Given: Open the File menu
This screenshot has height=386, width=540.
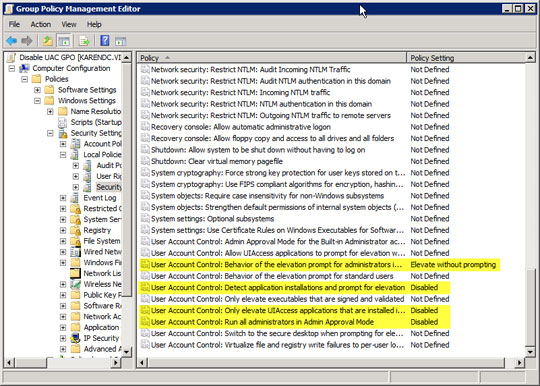Looking at the screenshot, I should pos(14,24).
